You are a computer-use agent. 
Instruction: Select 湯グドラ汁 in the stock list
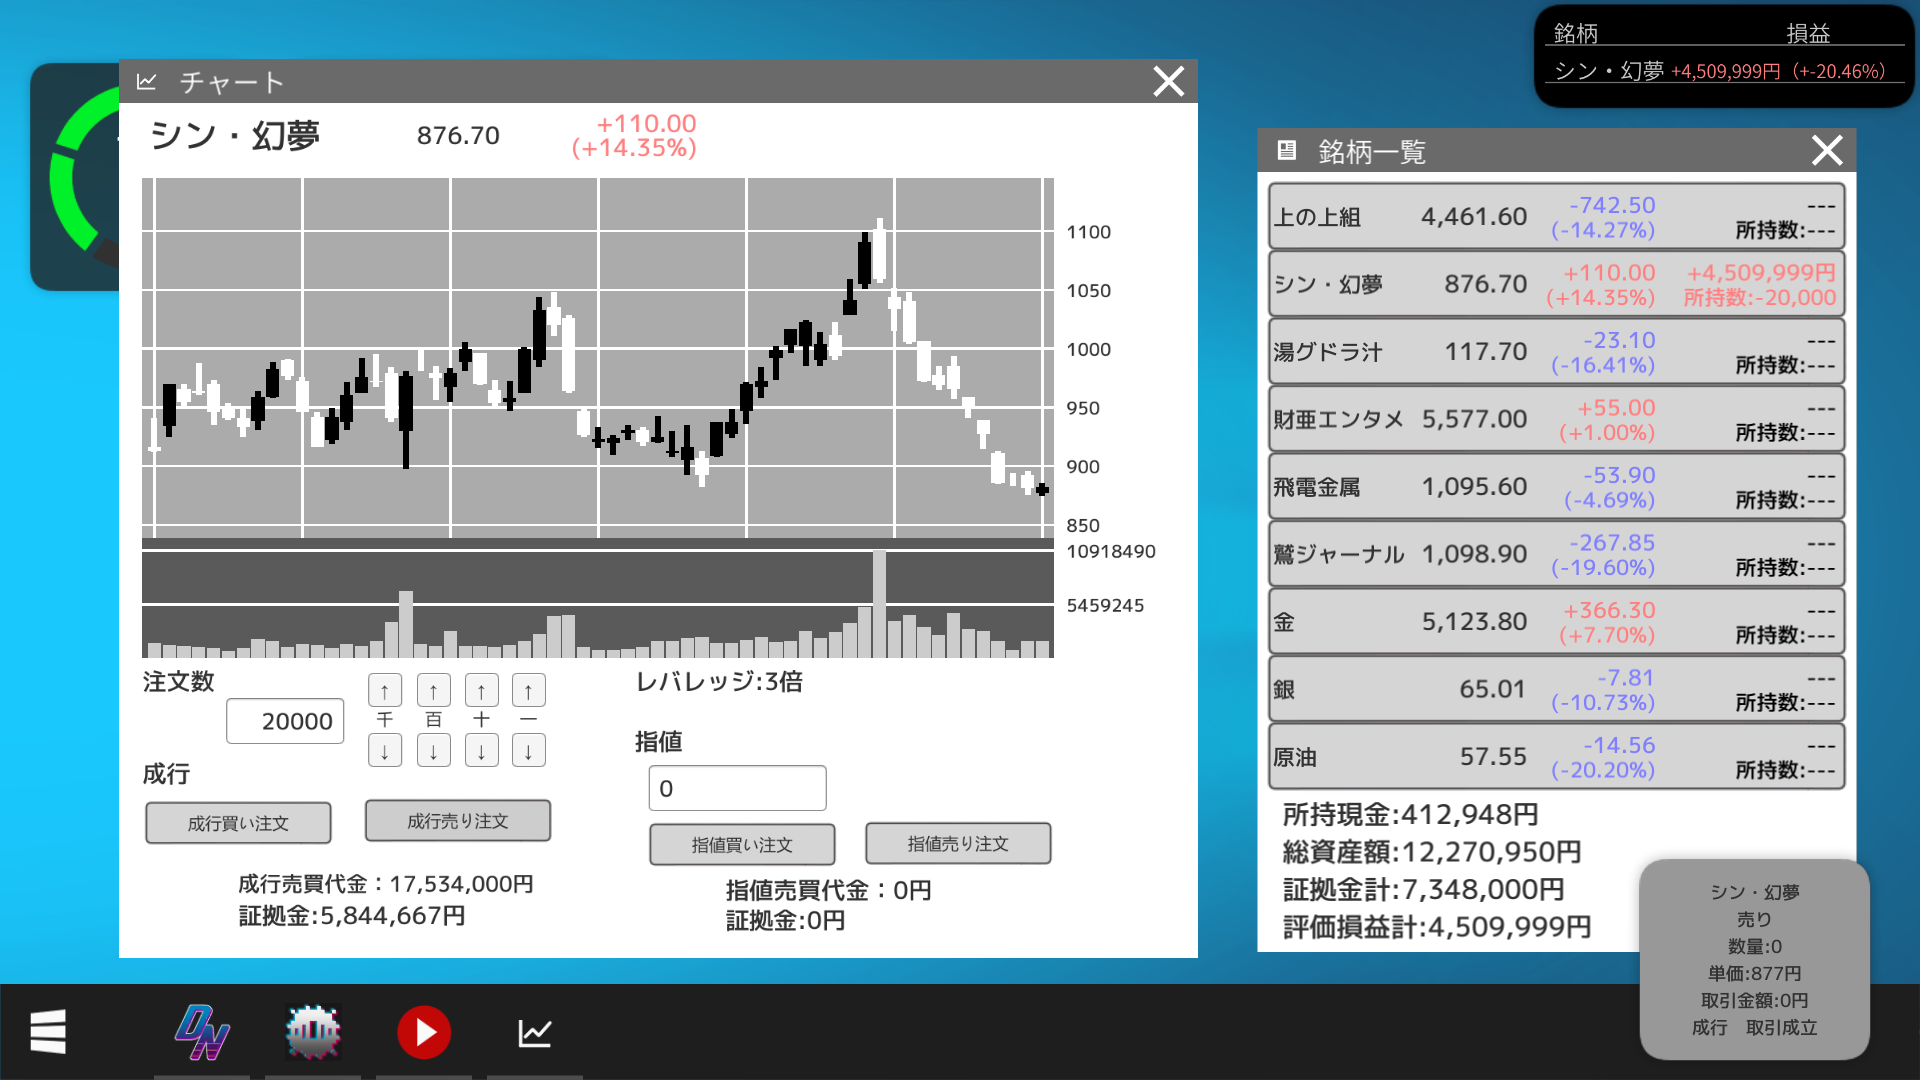[x=1556, y=351]
